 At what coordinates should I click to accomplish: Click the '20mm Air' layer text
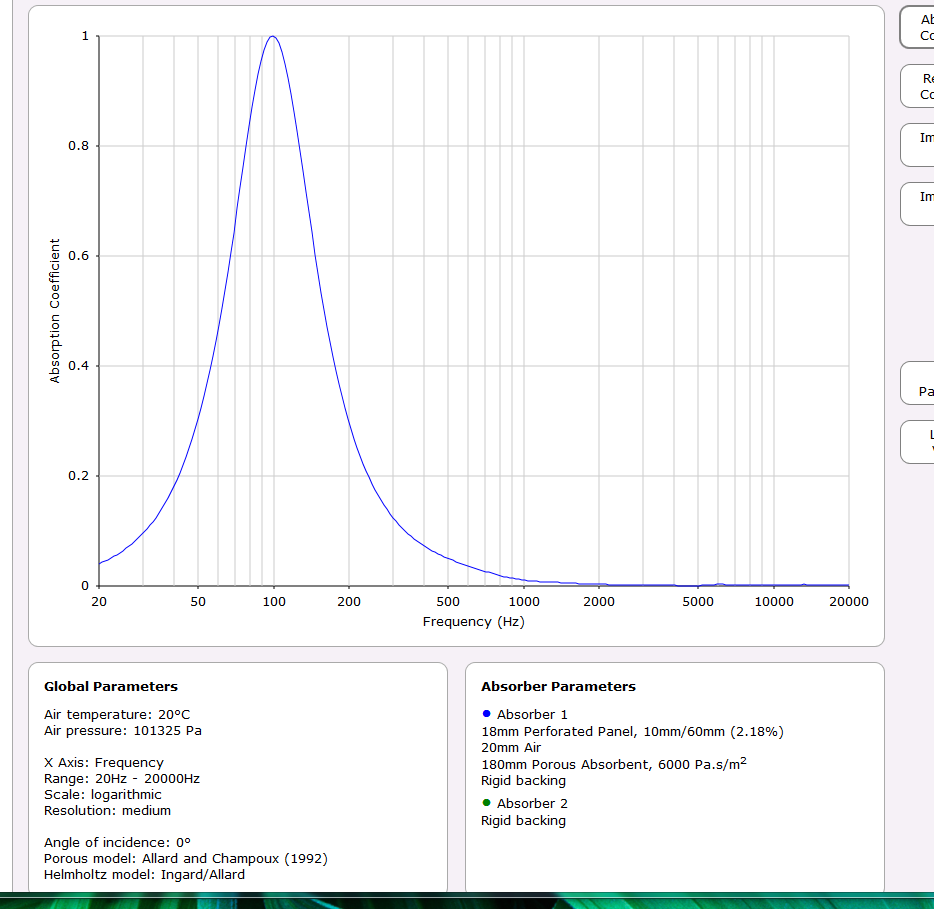[x=511, y=748]
